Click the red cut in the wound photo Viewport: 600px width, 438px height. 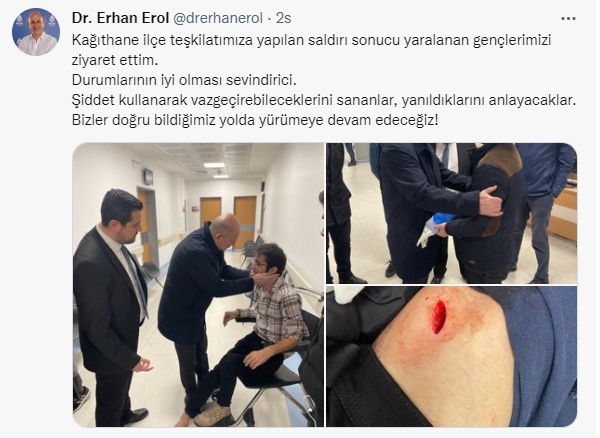pyautogui.click(x=439, y=316)
